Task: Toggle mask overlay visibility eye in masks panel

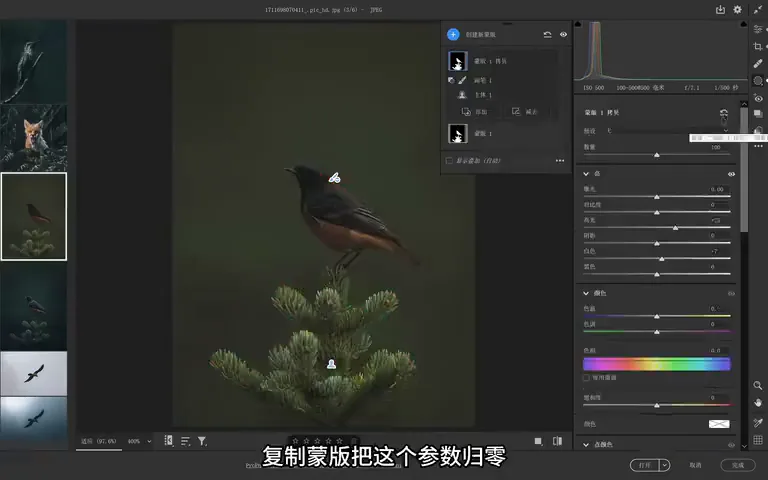Action: (x=563, y=34)
